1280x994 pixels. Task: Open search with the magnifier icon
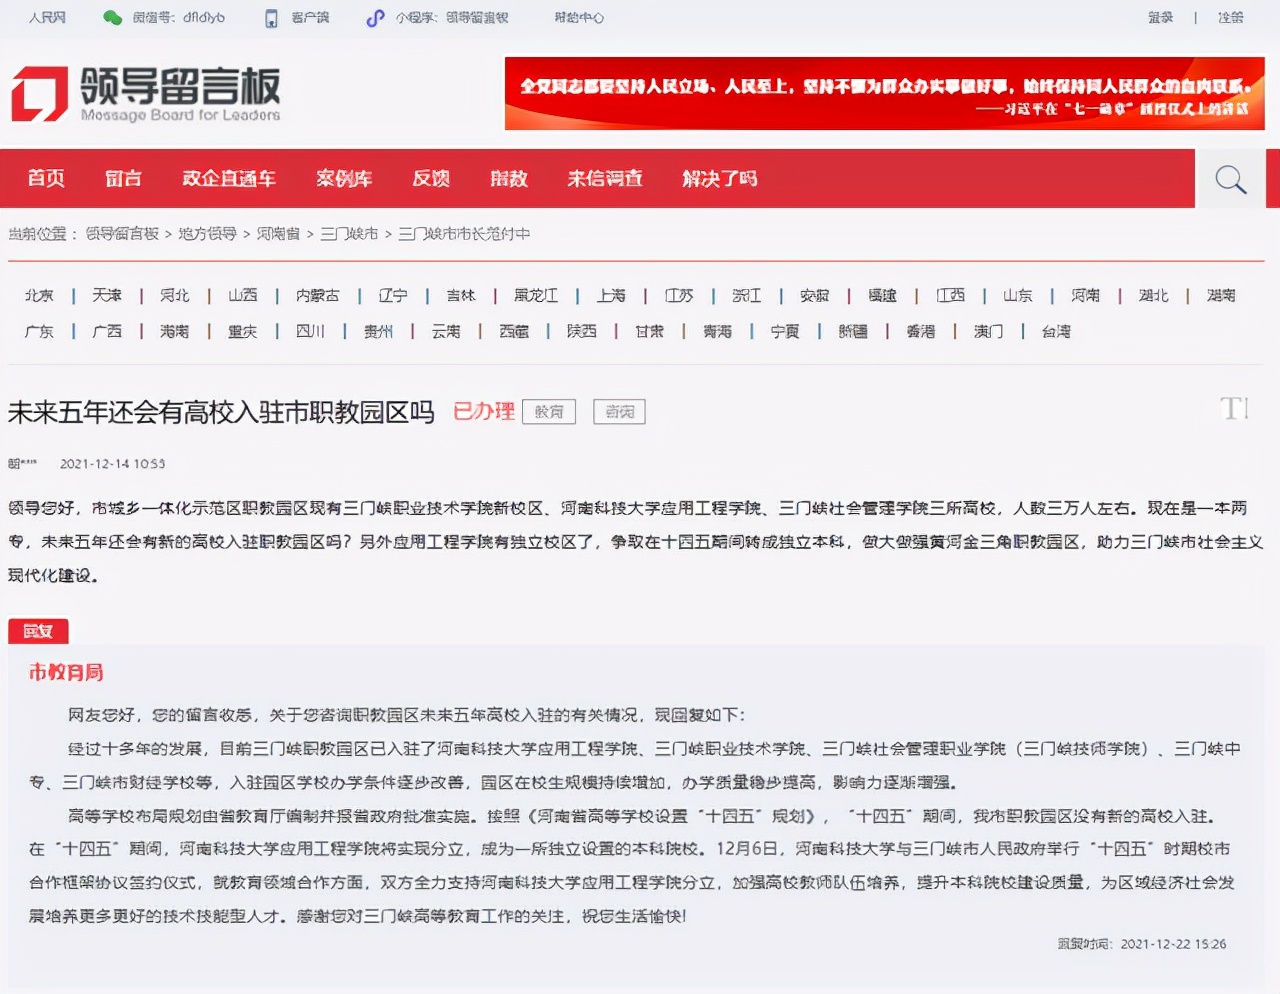pos(1229,178)
